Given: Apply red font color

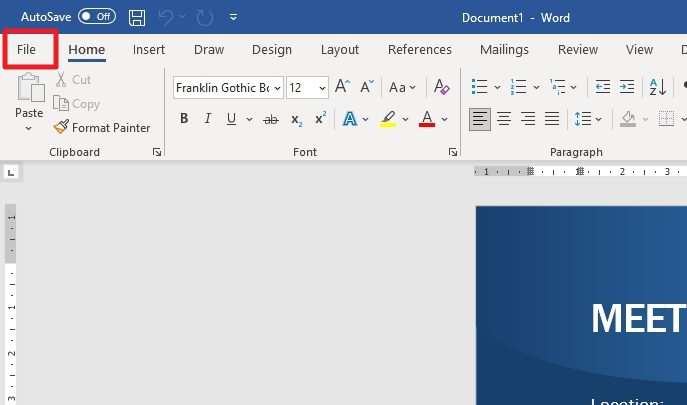Looking at the screenshot, I should [x=427, y=119].
